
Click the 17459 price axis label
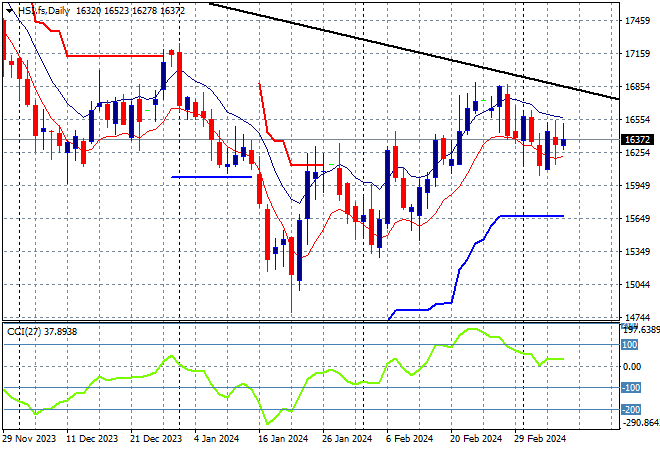click(638, 21)
